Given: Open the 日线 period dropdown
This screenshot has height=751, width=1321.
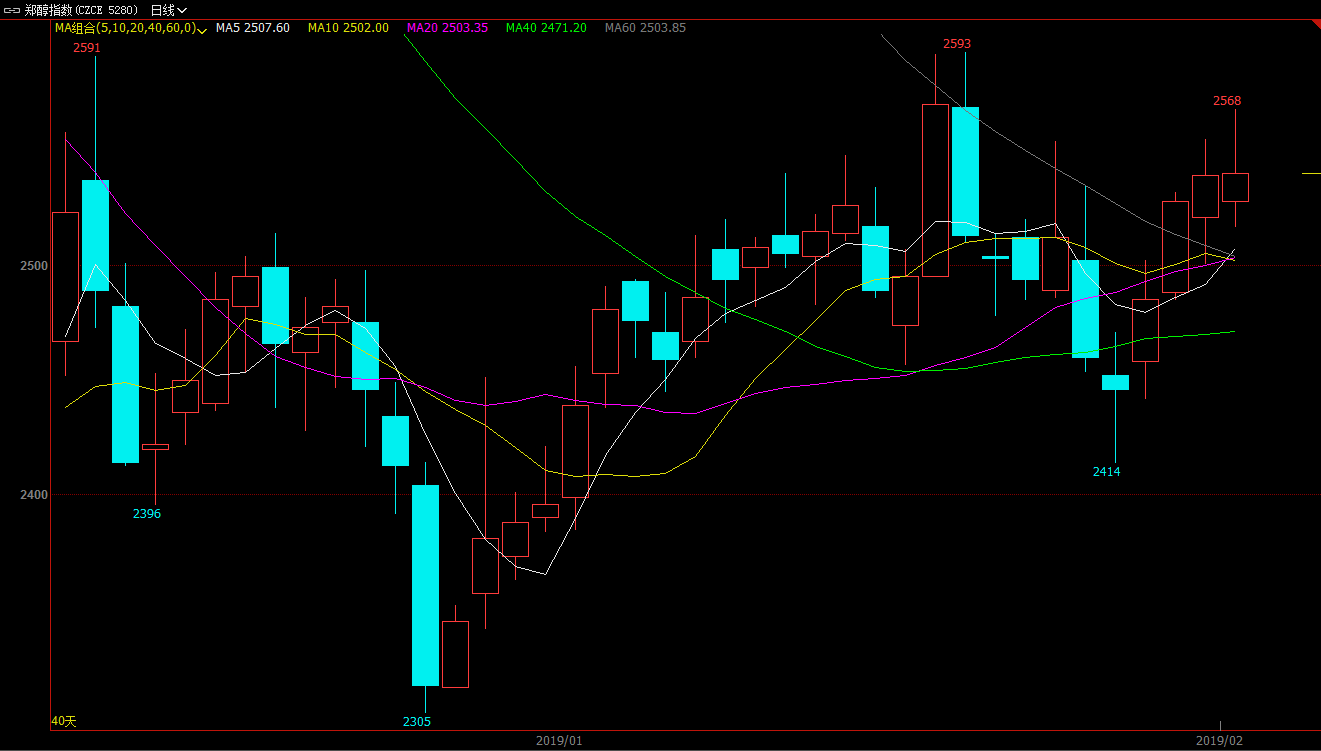Looking at the screenshot, I should coord(168,10).
